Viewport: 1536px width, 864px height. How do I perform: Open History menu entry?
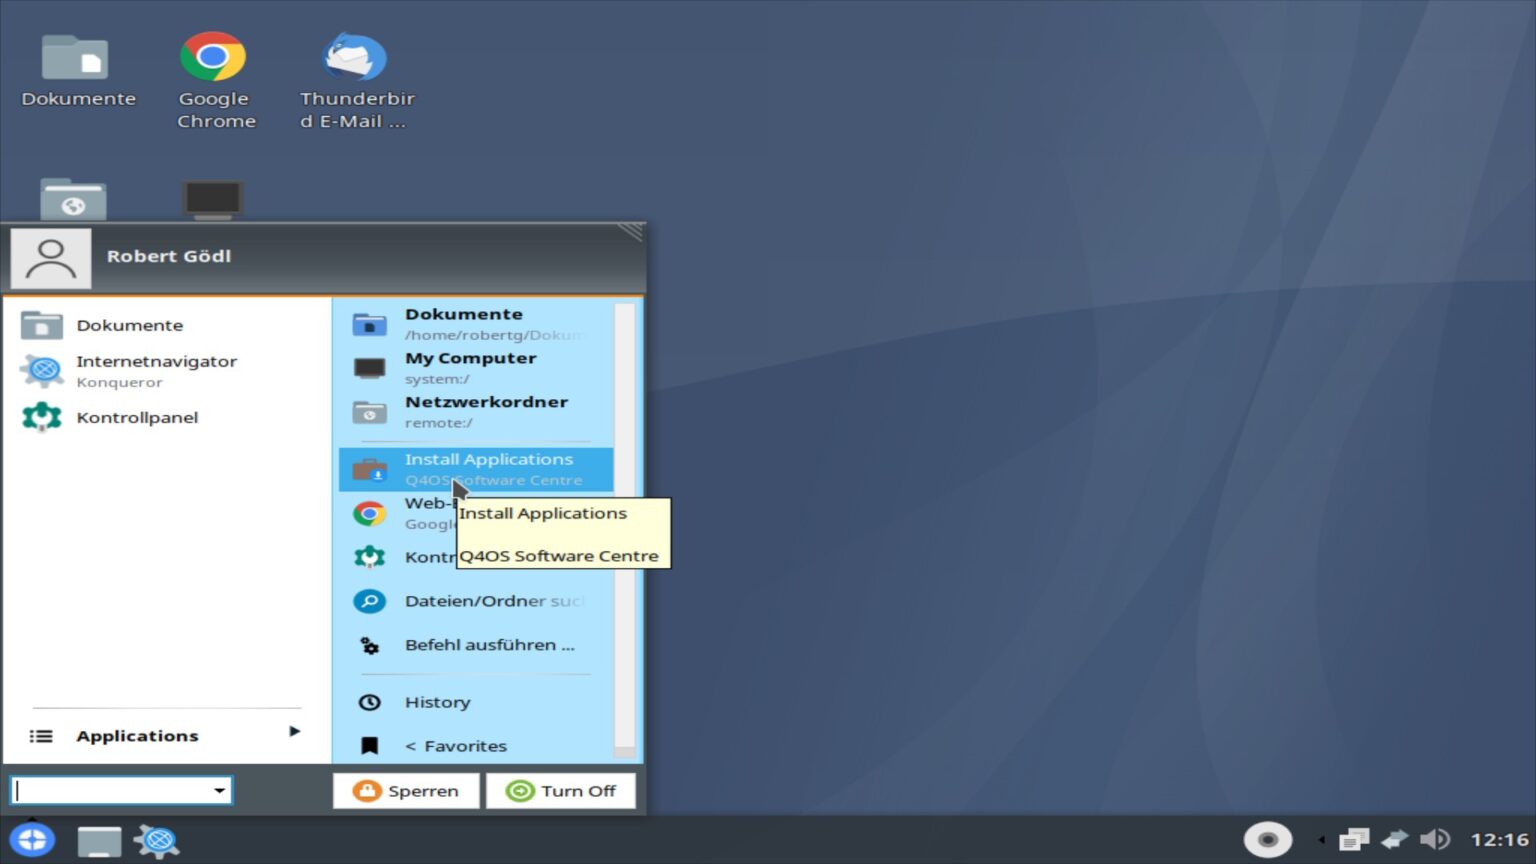437,702
